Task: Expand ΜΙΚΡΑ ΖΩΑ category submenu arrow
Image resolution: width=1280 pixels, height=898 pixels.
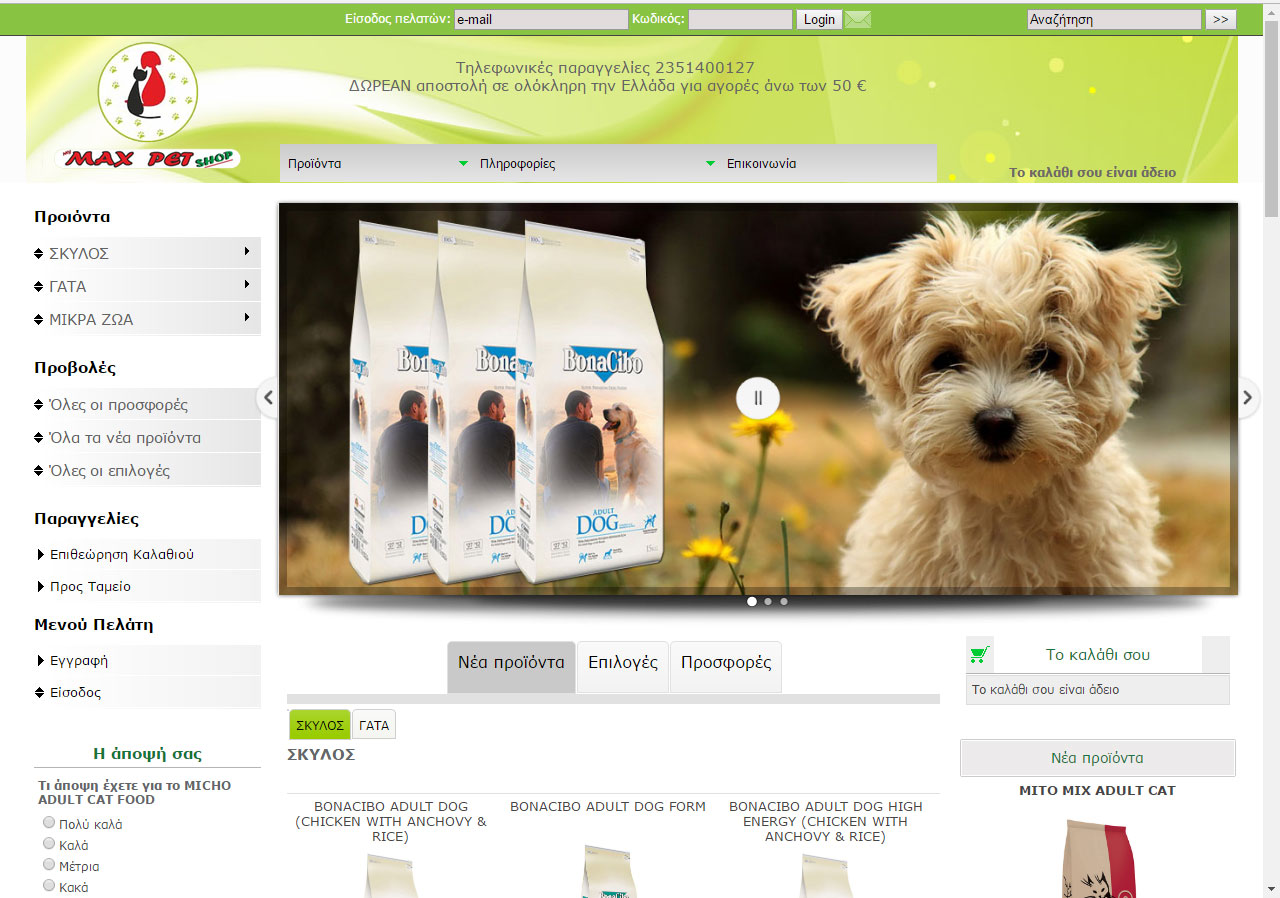Action: tap(246, 318)
